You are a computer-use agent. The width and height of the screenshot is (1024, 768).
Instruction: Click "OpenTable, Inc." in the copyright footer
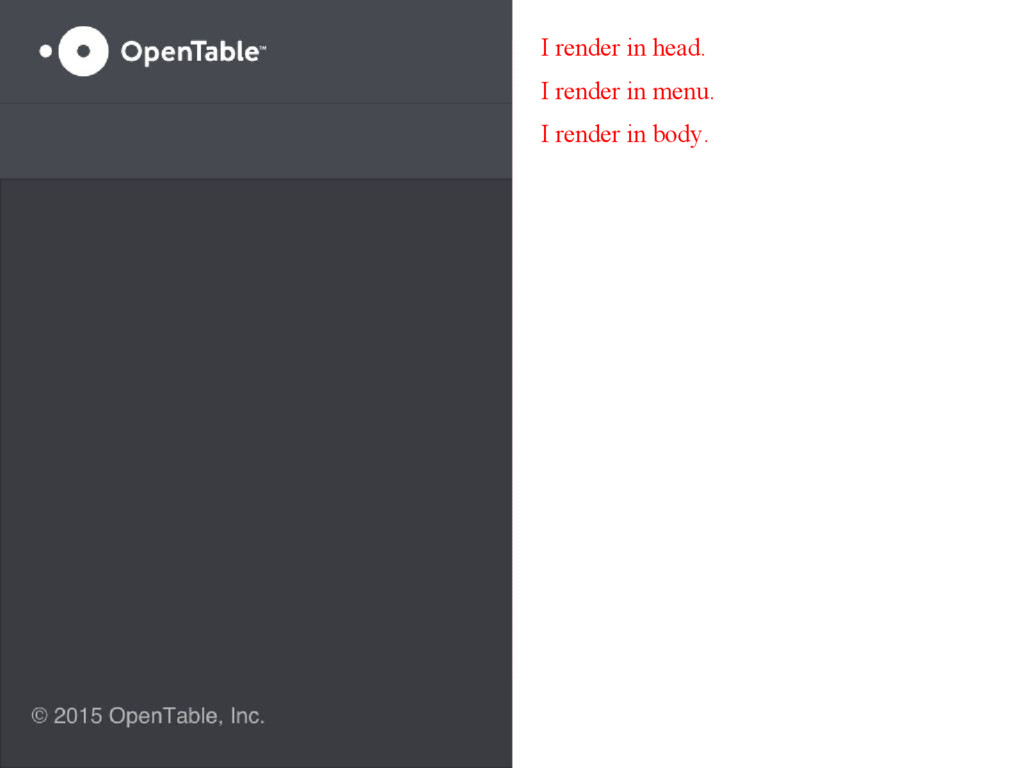[x=187, y=716]
